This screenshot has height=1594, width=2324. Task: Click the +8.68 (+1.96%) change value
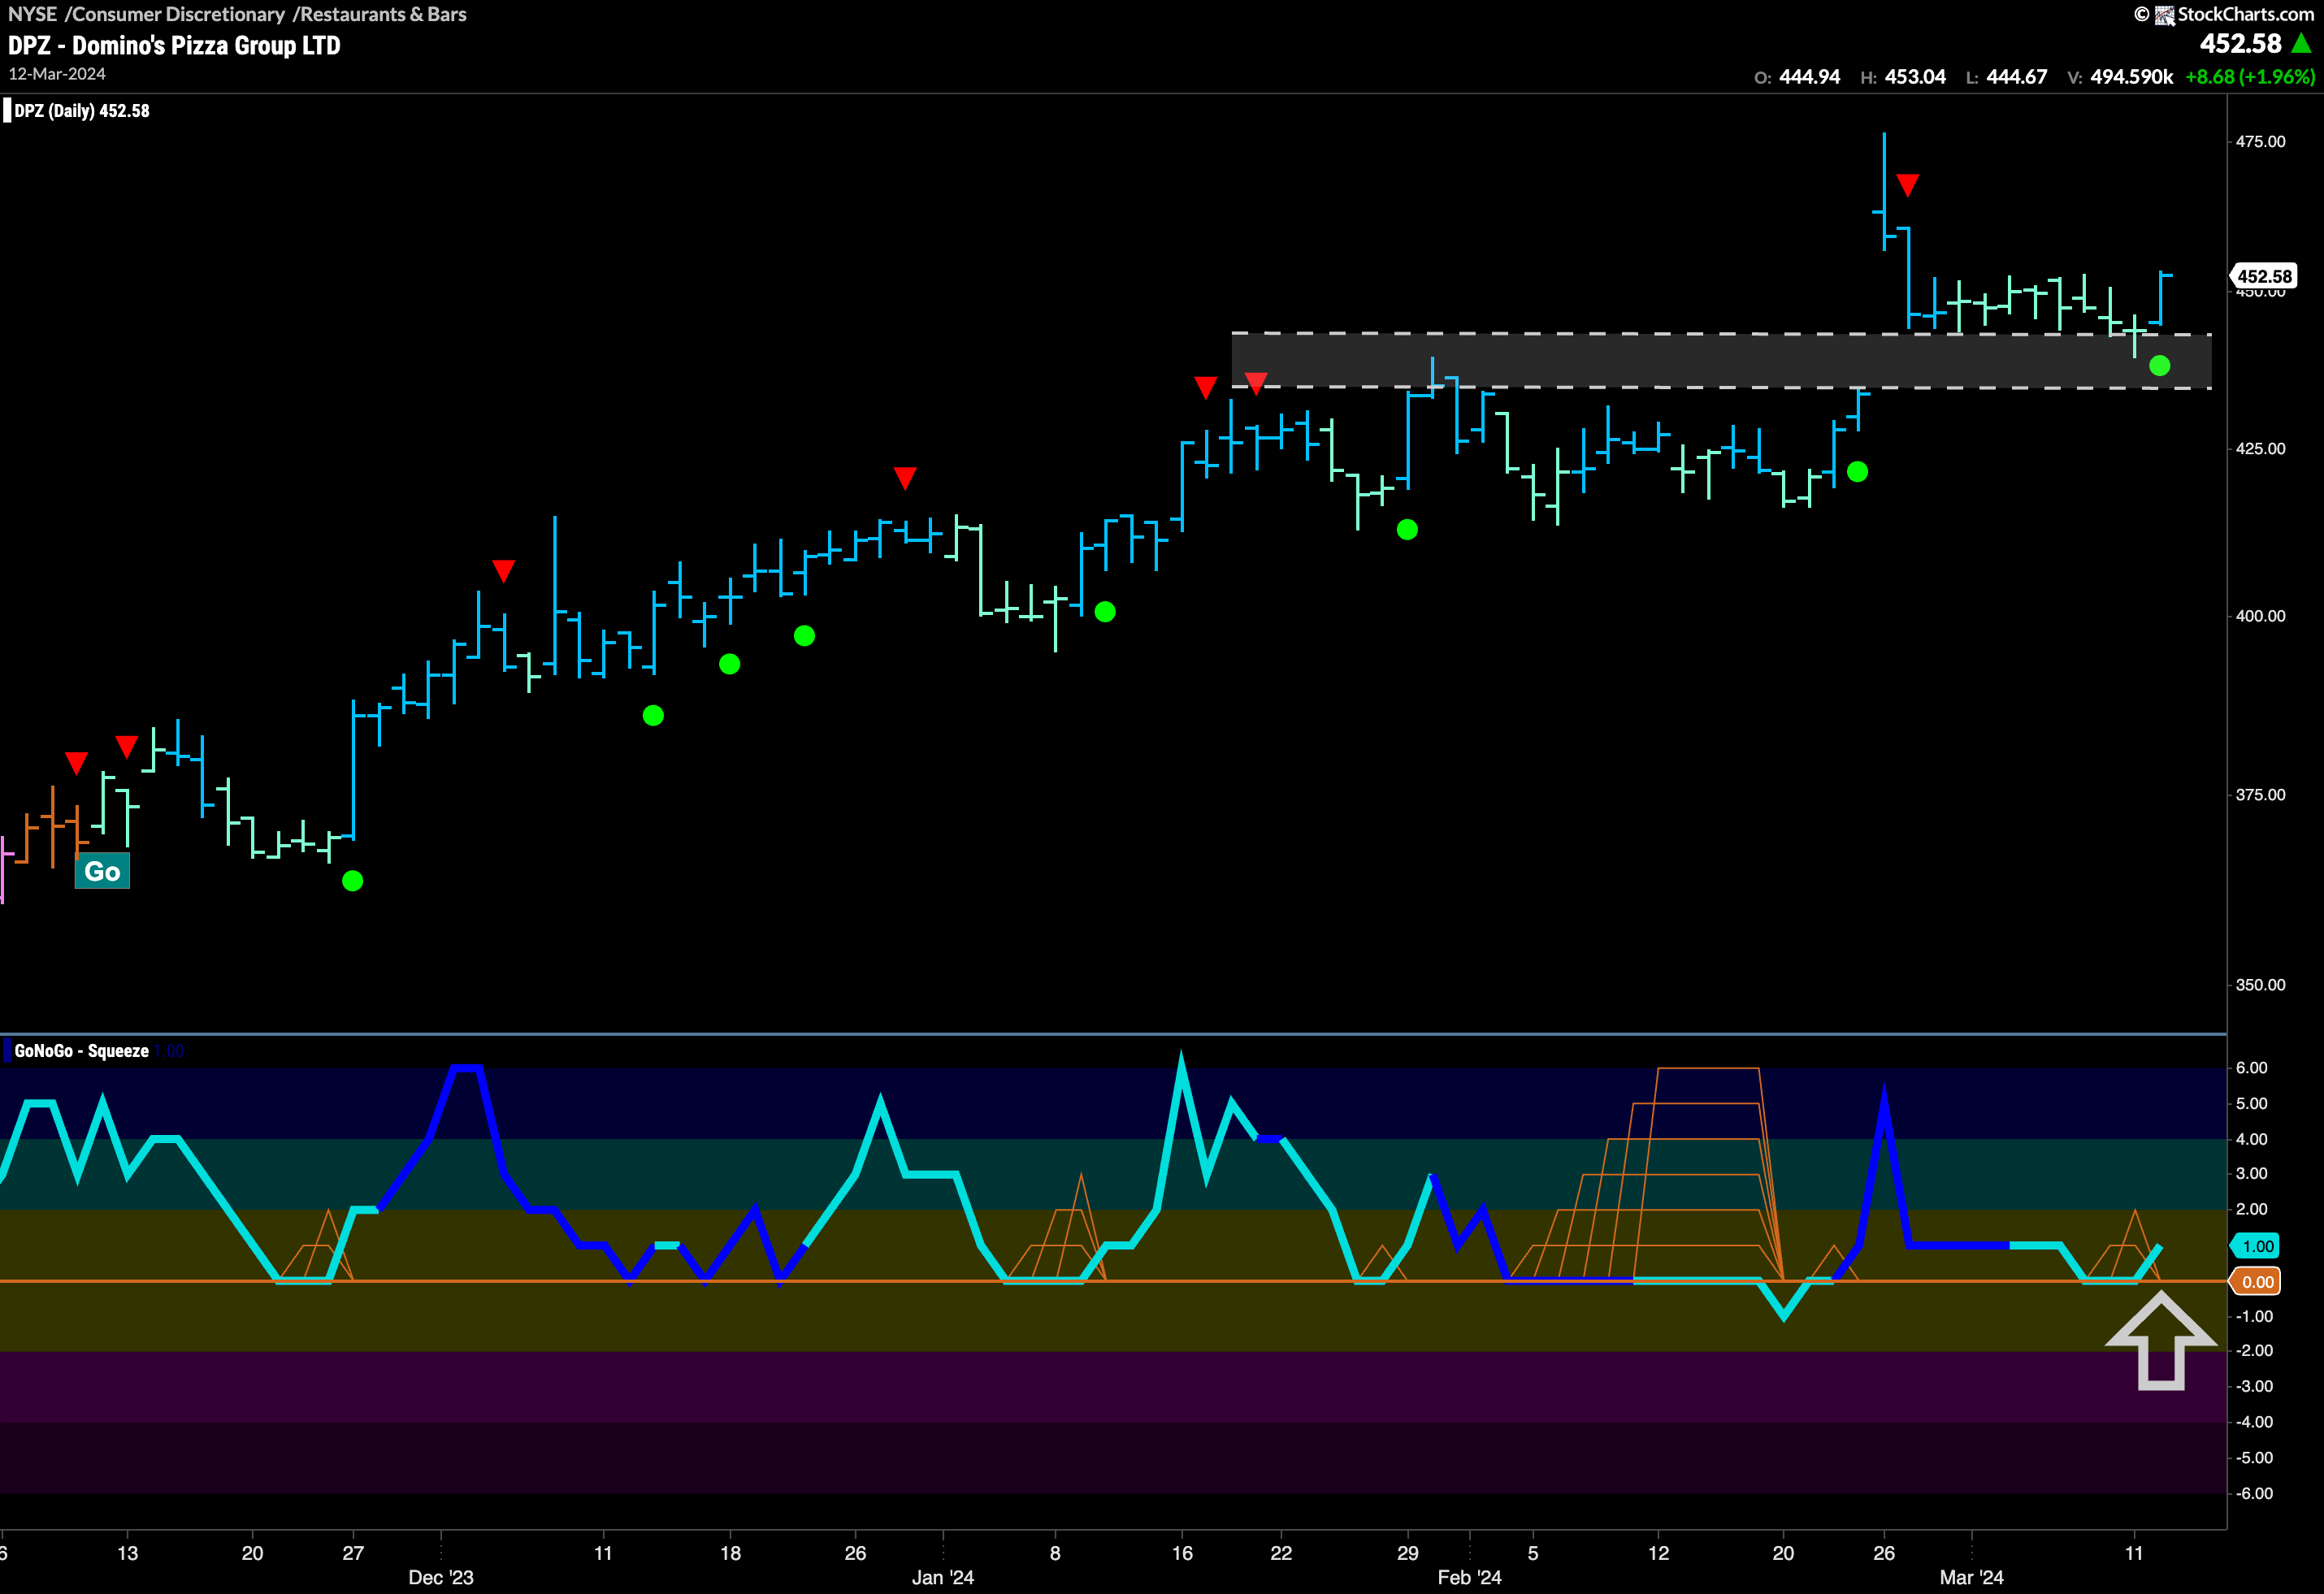tap(2250, 77)
